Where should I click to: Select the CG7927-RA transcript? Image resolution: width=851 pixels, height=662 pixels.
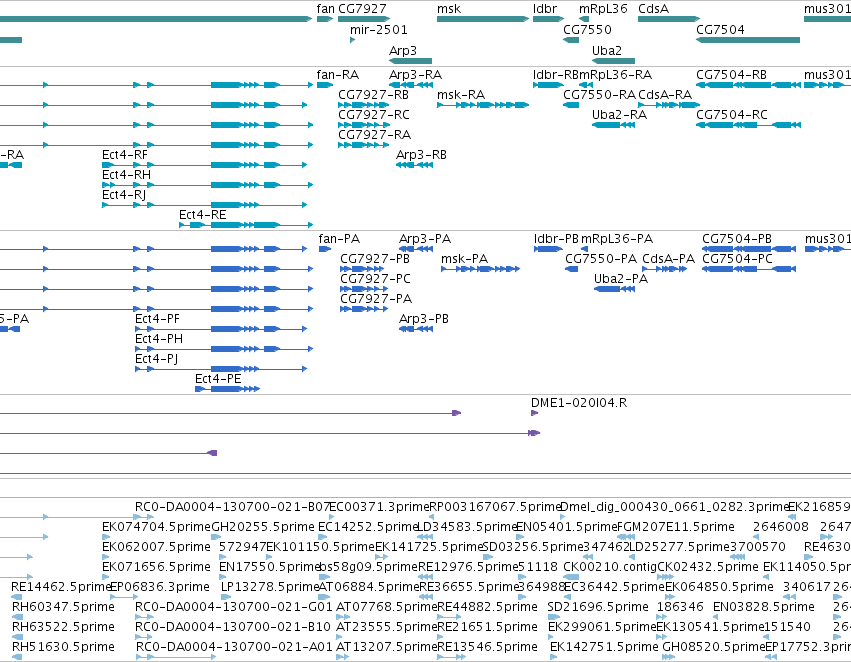(x=364, y=145)
